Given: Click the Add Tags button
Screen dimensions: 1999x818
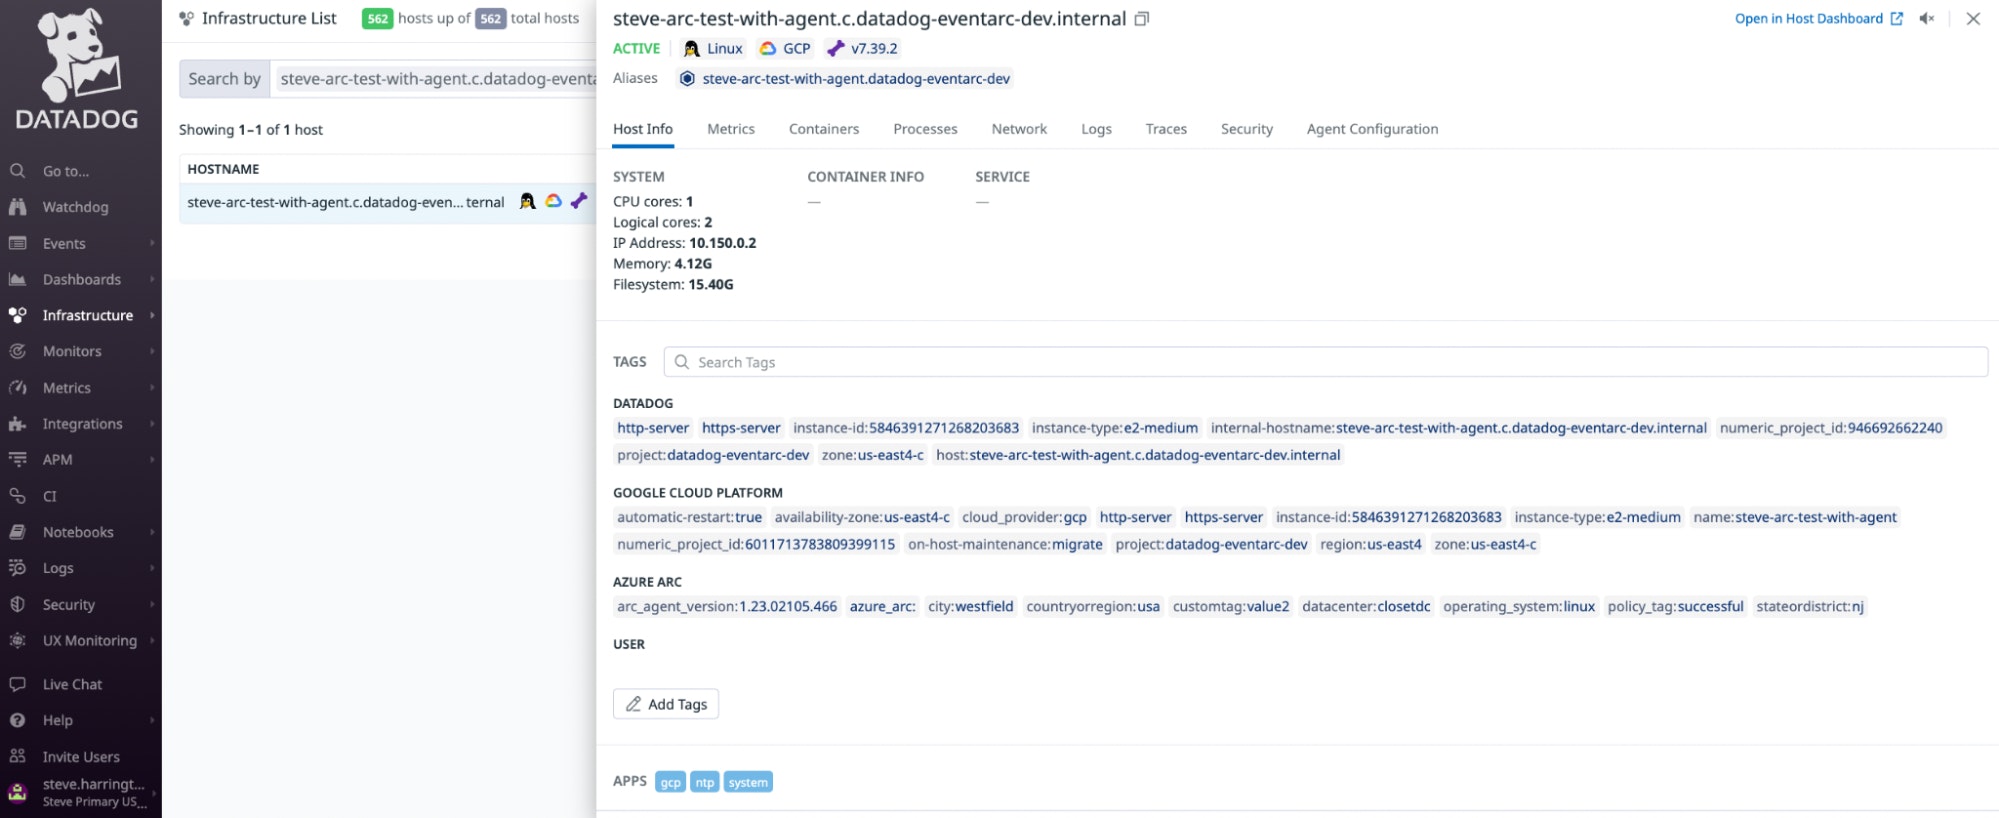Looking at the screenshot, I should [665, 704].
